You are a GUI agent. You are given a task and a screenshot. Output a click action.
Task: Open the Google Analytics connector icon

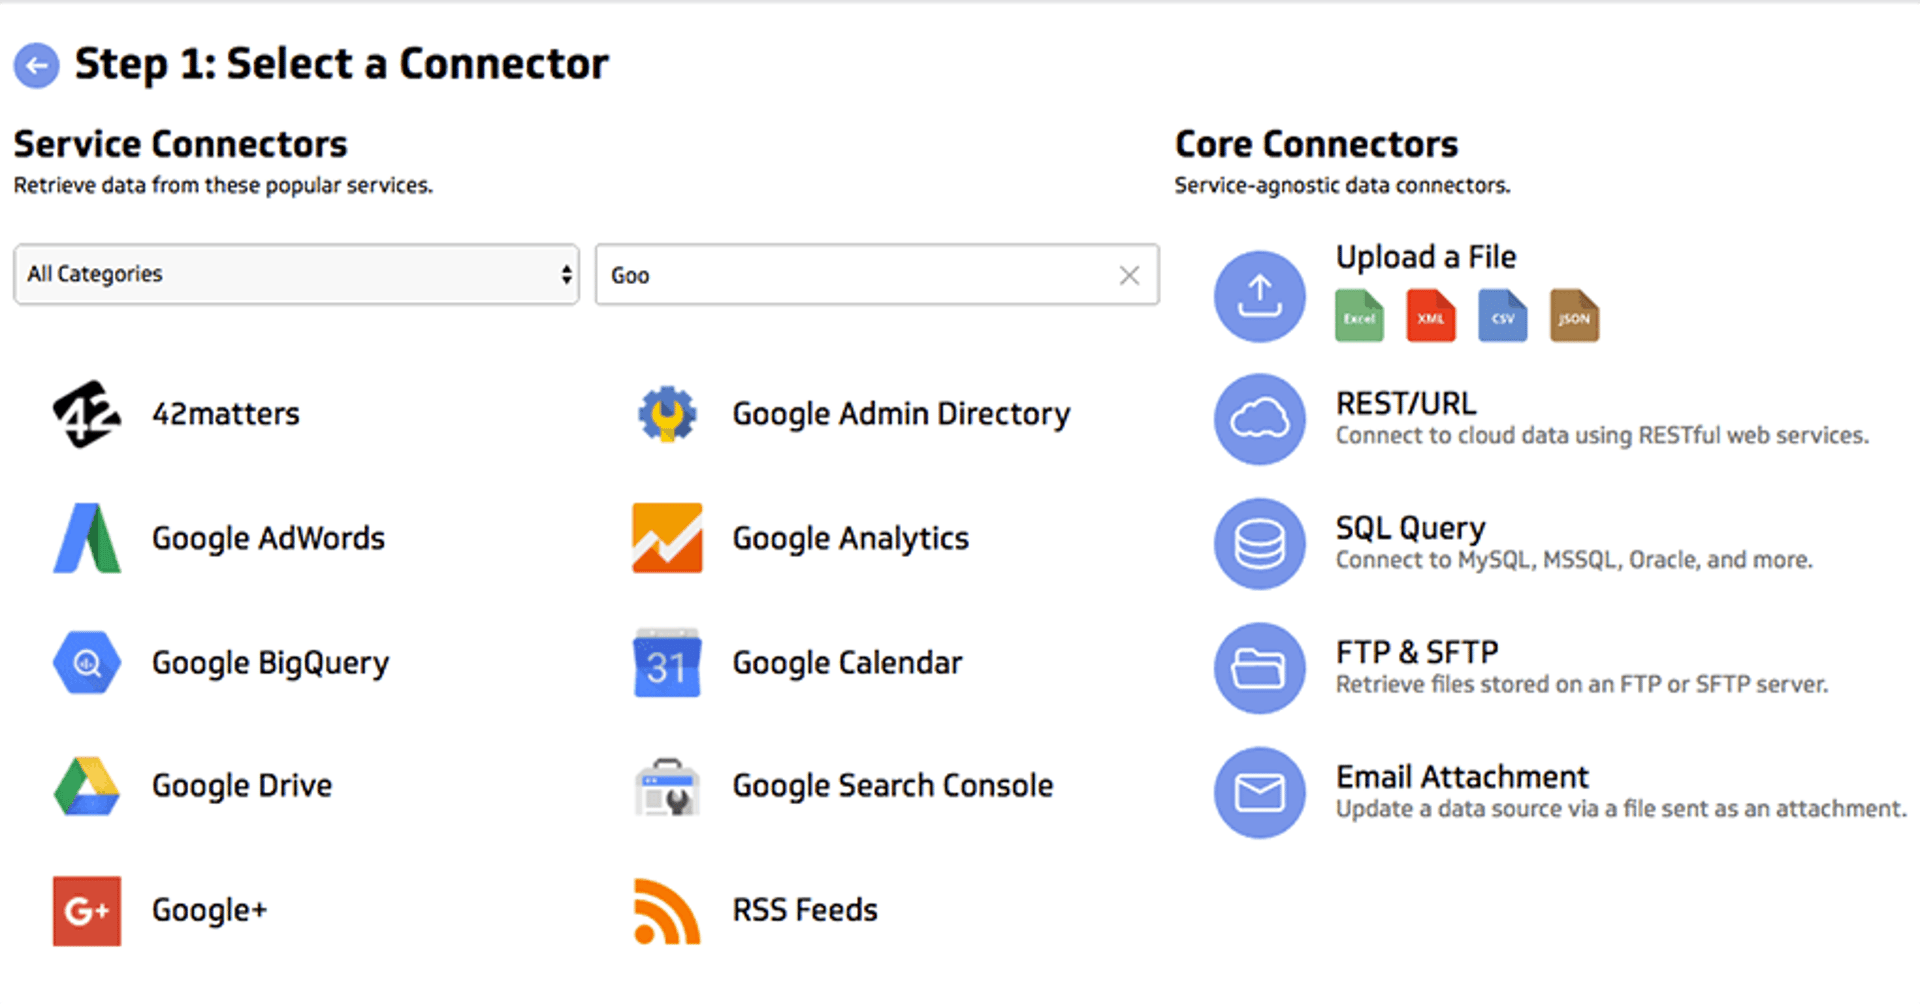coord(666,538)
